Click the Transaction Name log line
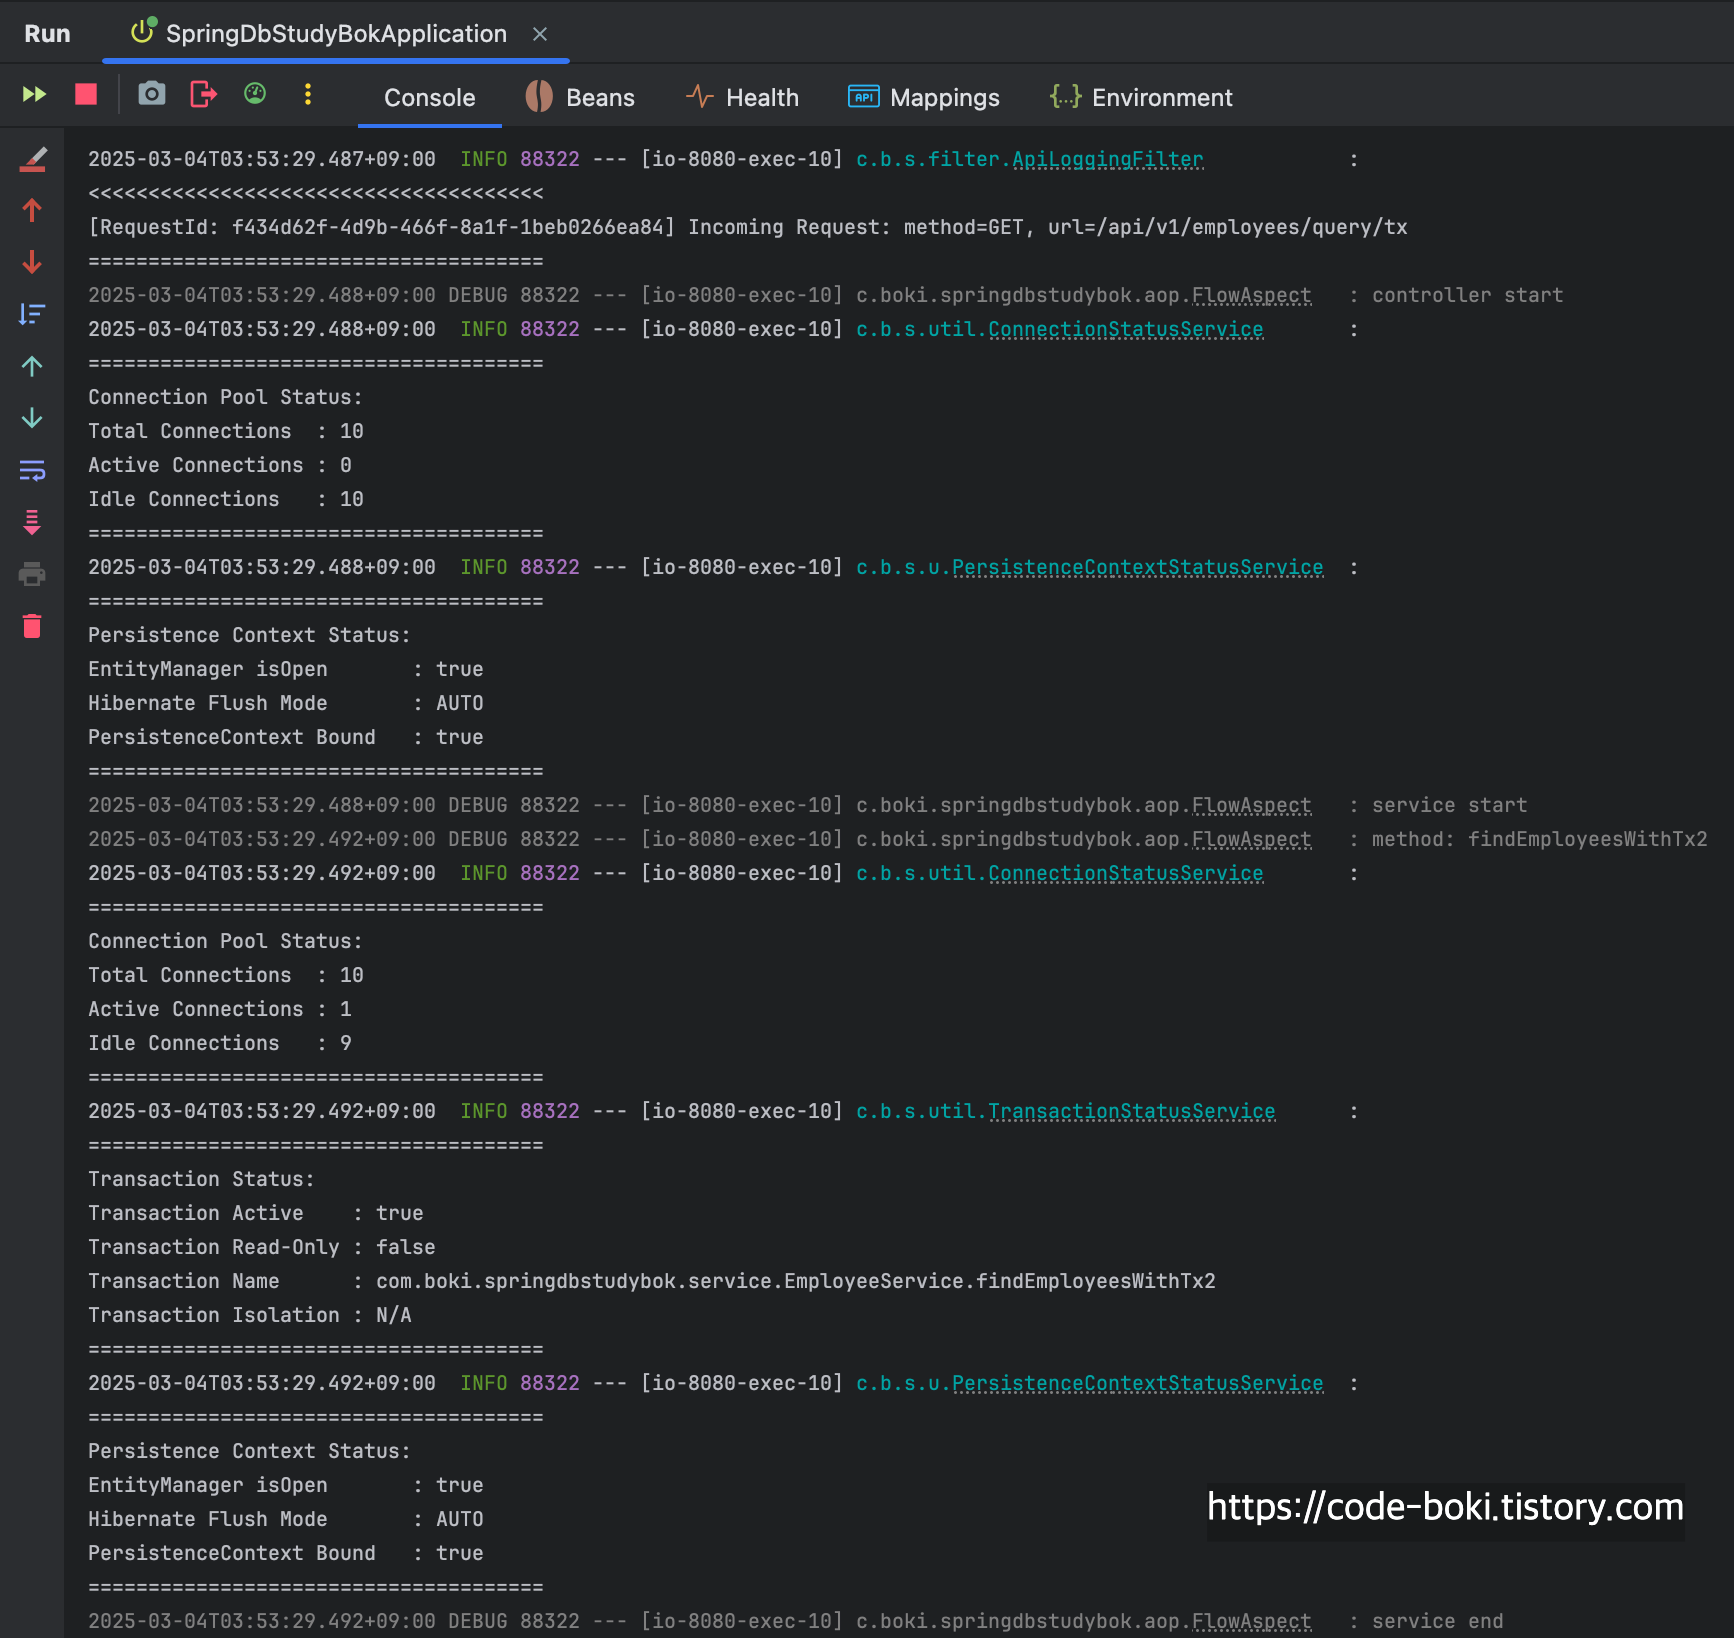Image resolution: width=1734 pixels, height=1638 pixels. [x=651, y=1281]
